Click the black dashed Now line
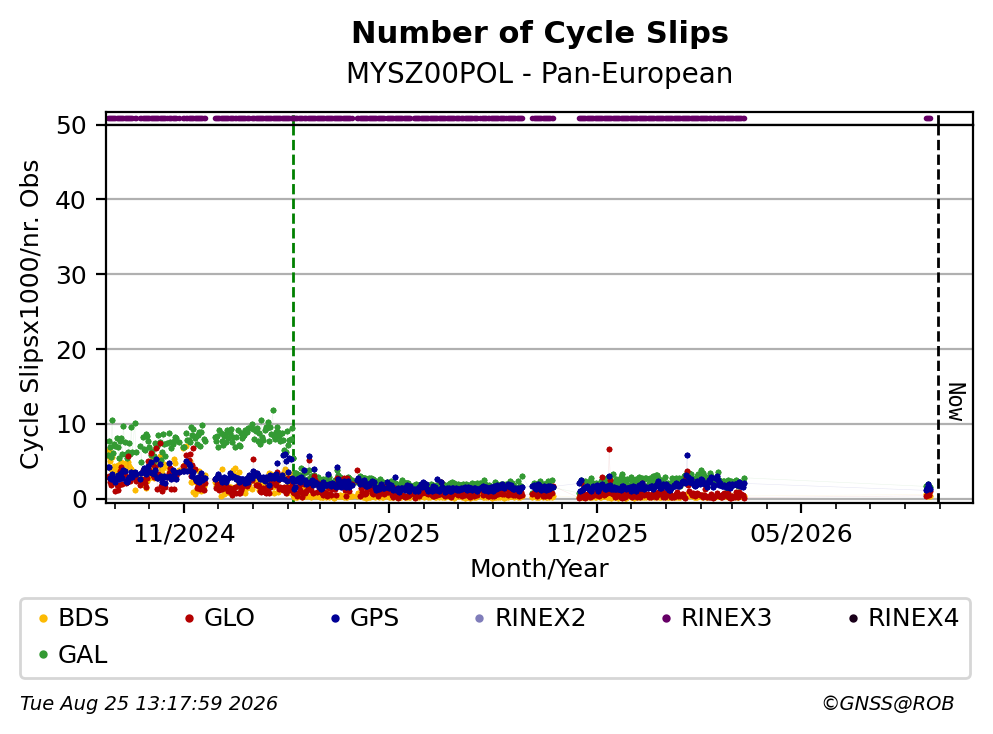Viewport: 993px width, 734px height. [x=938, y=310]
